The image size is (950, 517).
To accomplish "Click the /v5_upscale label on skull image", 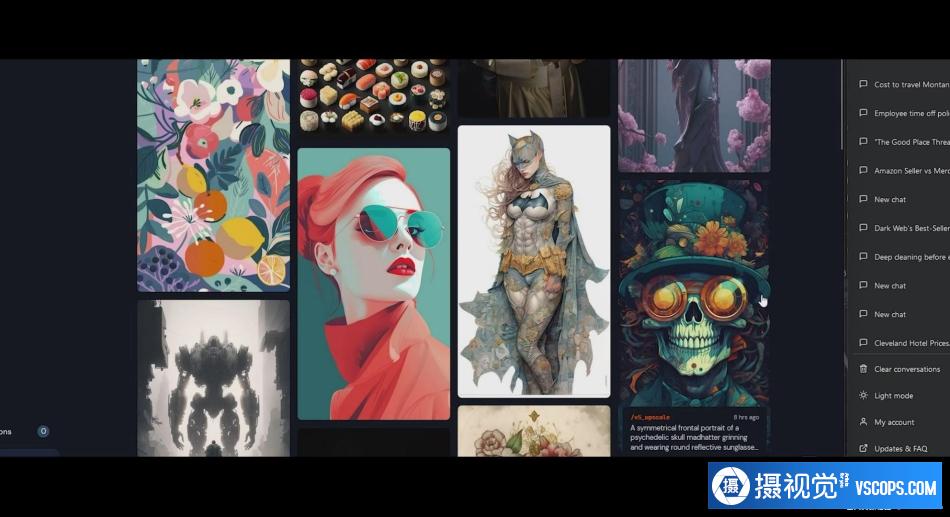I will pyautogui.click(x=650, y=417).
